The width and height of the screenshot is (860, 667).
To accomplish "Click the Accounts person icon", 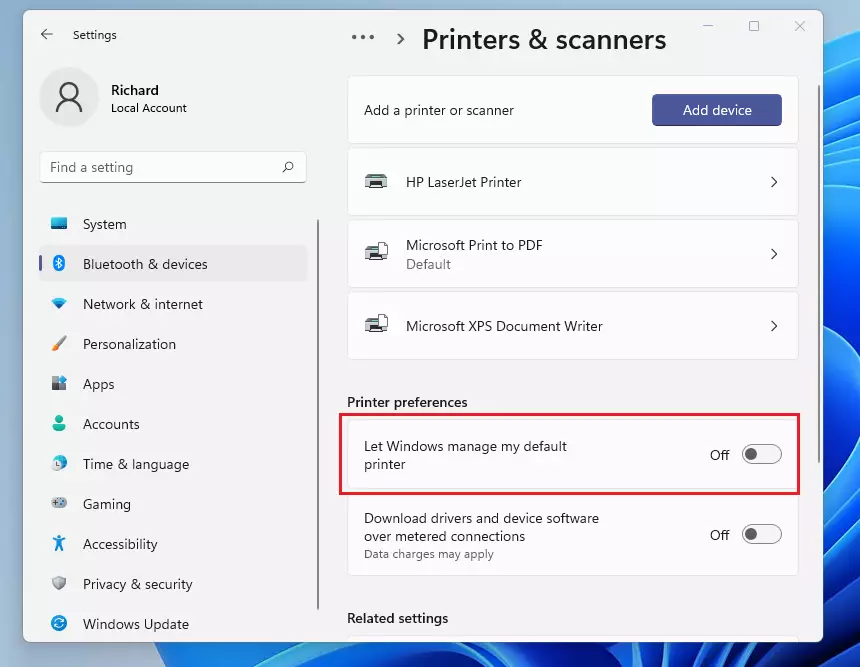I will coord(59,423).
